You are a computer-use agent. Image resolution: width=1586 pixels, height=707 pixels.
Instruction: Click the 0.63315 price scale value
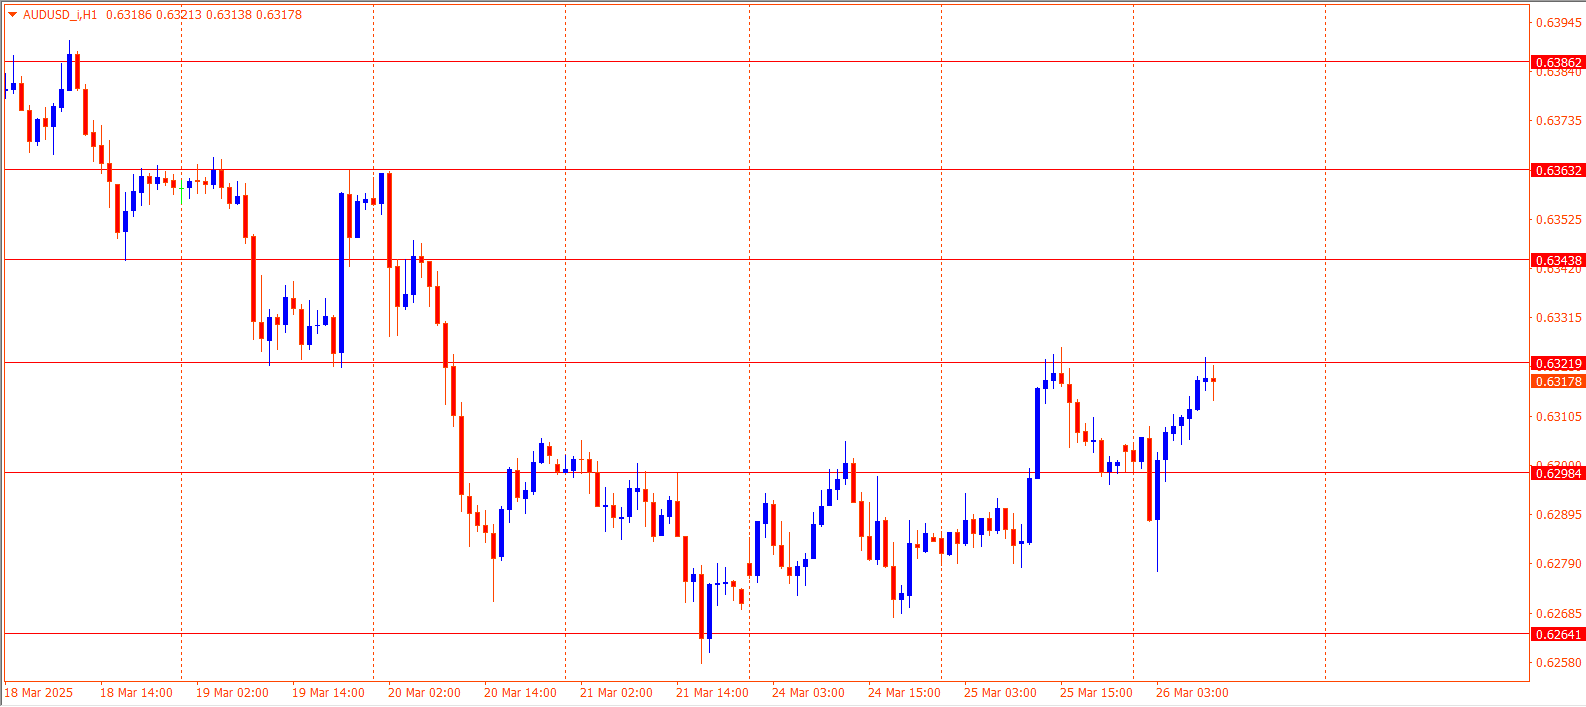tap(1559, 318)
